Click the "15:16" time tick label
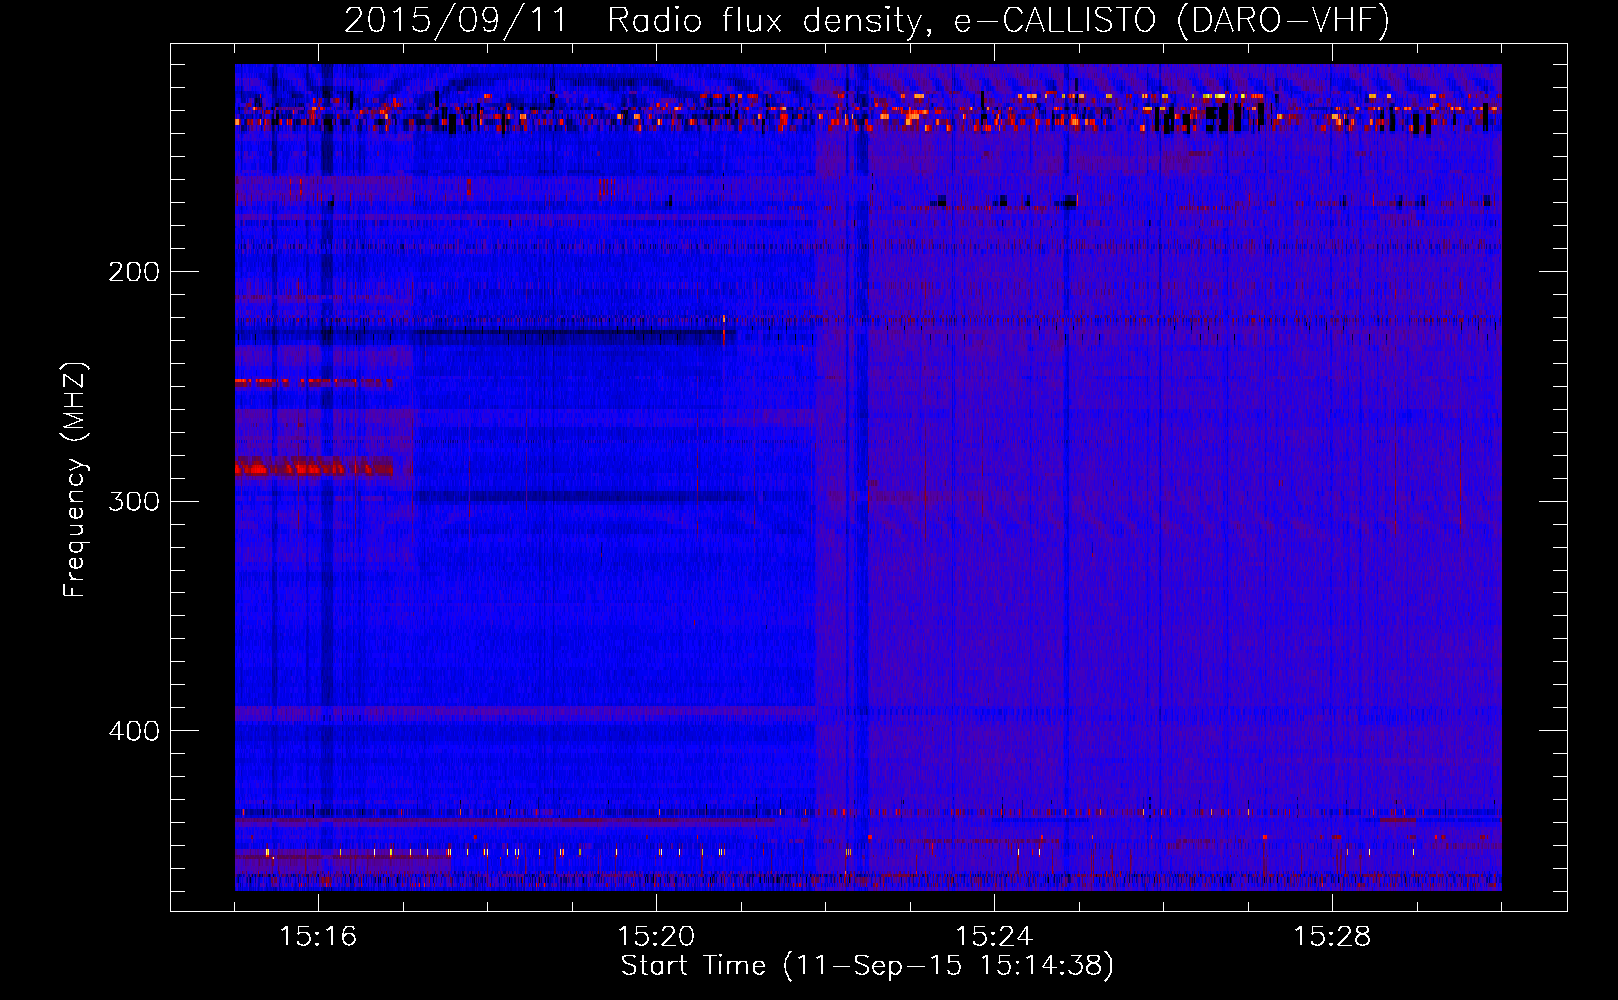 click(x=318, y=936)
